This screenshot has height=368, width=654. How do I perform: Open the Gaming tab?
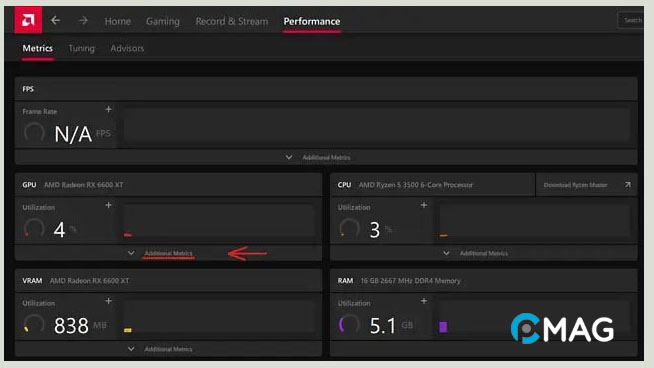pyautogui.click(x=163, y=21)
